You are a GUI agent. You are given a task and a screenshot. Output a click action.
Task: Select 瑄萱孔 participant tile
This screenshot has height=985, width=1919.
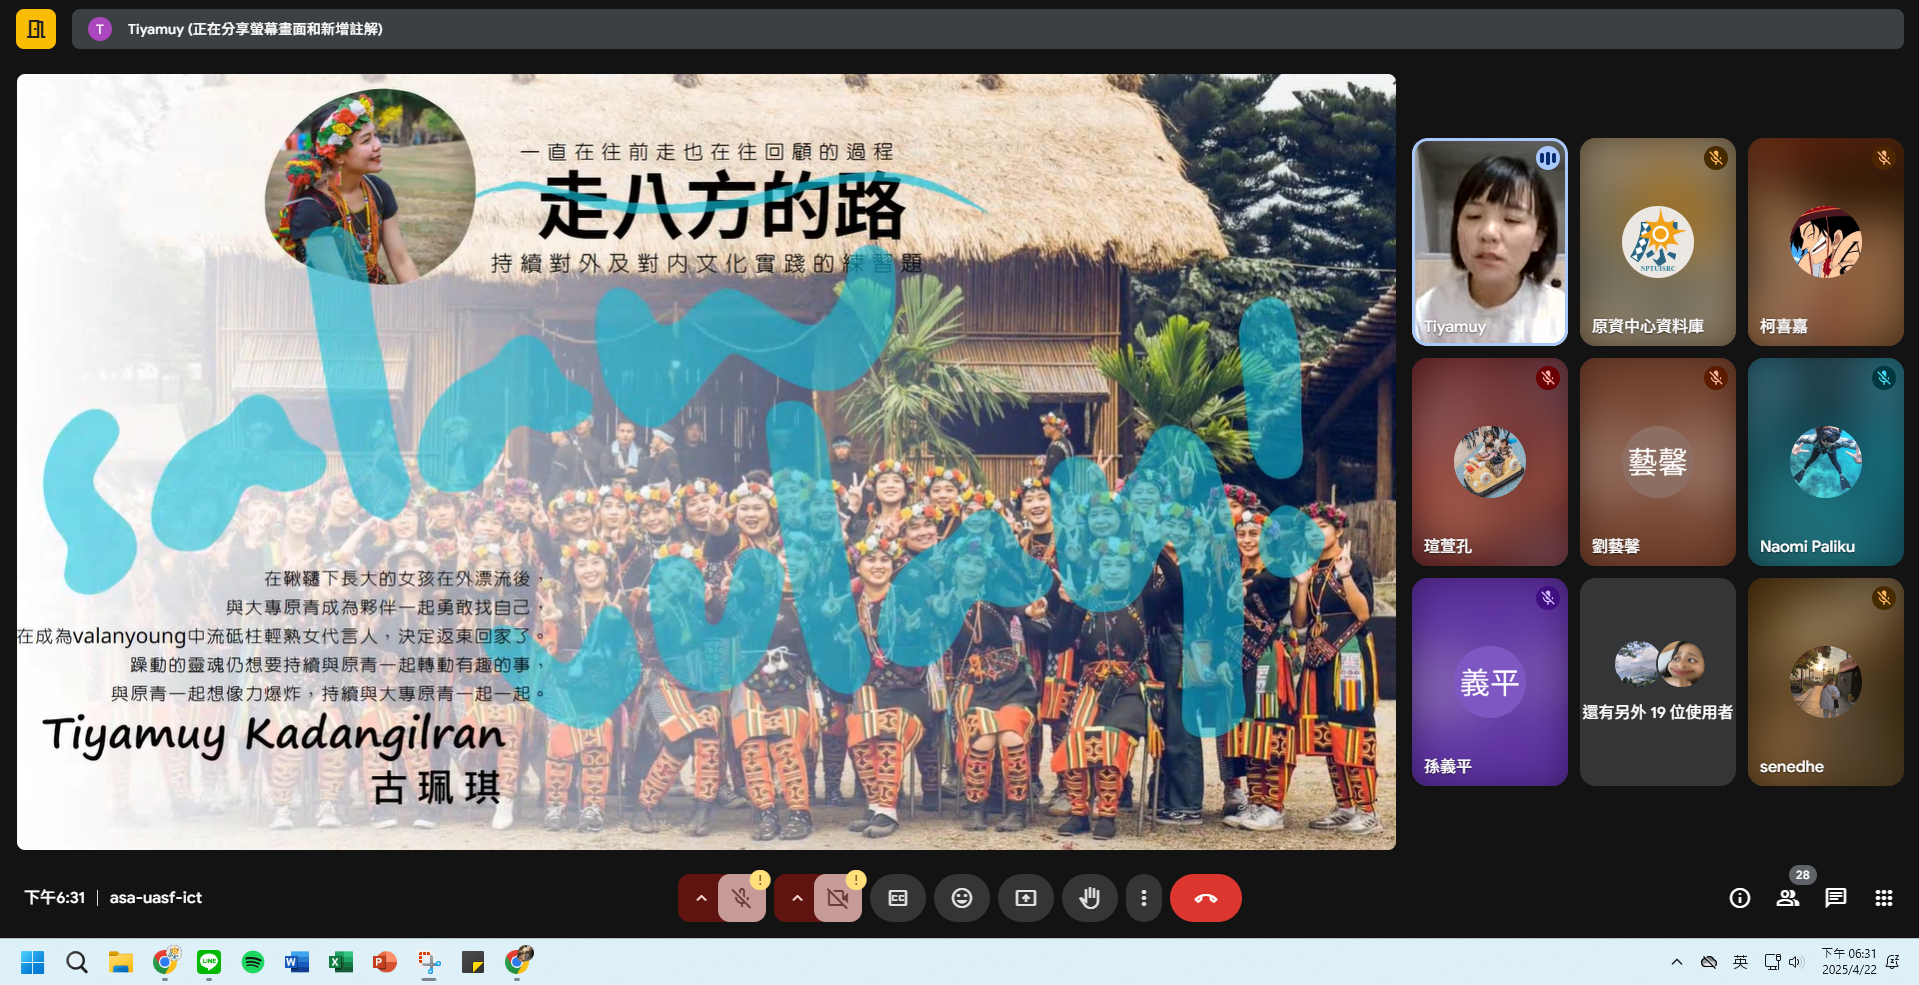pos(1490,462)
